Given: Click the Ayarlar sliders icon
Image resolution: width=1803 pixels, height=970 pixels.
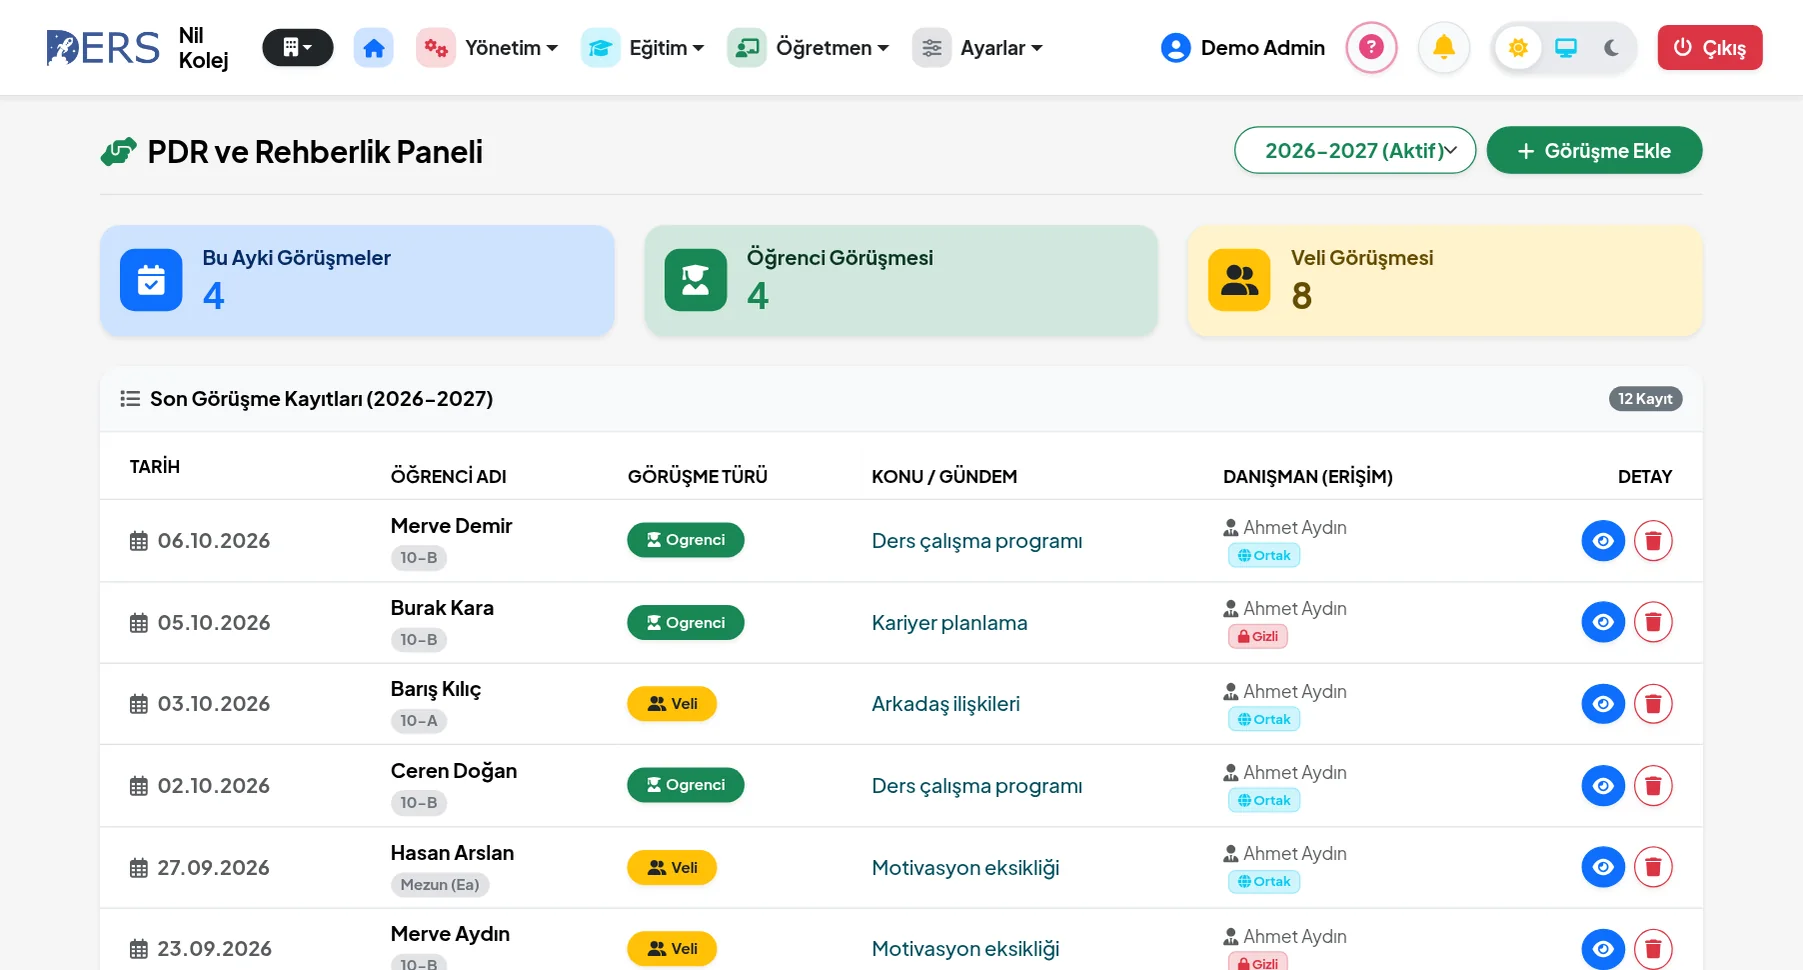Looking at the screenshot, I should (x=931, y=48).
